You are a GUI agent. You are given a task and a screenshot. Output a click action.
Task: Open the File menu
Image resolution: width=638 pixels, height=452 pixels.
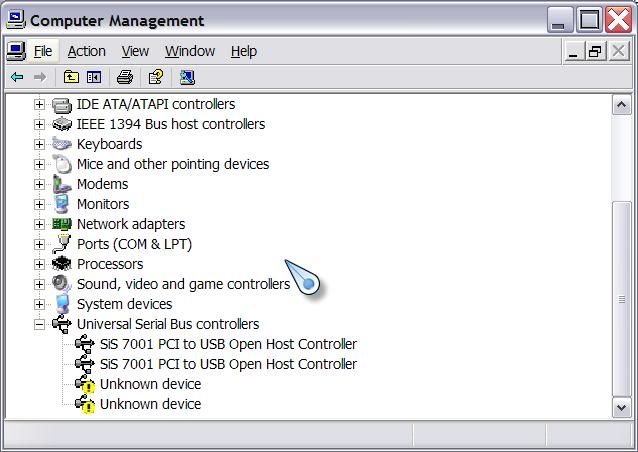click(43, 51)
